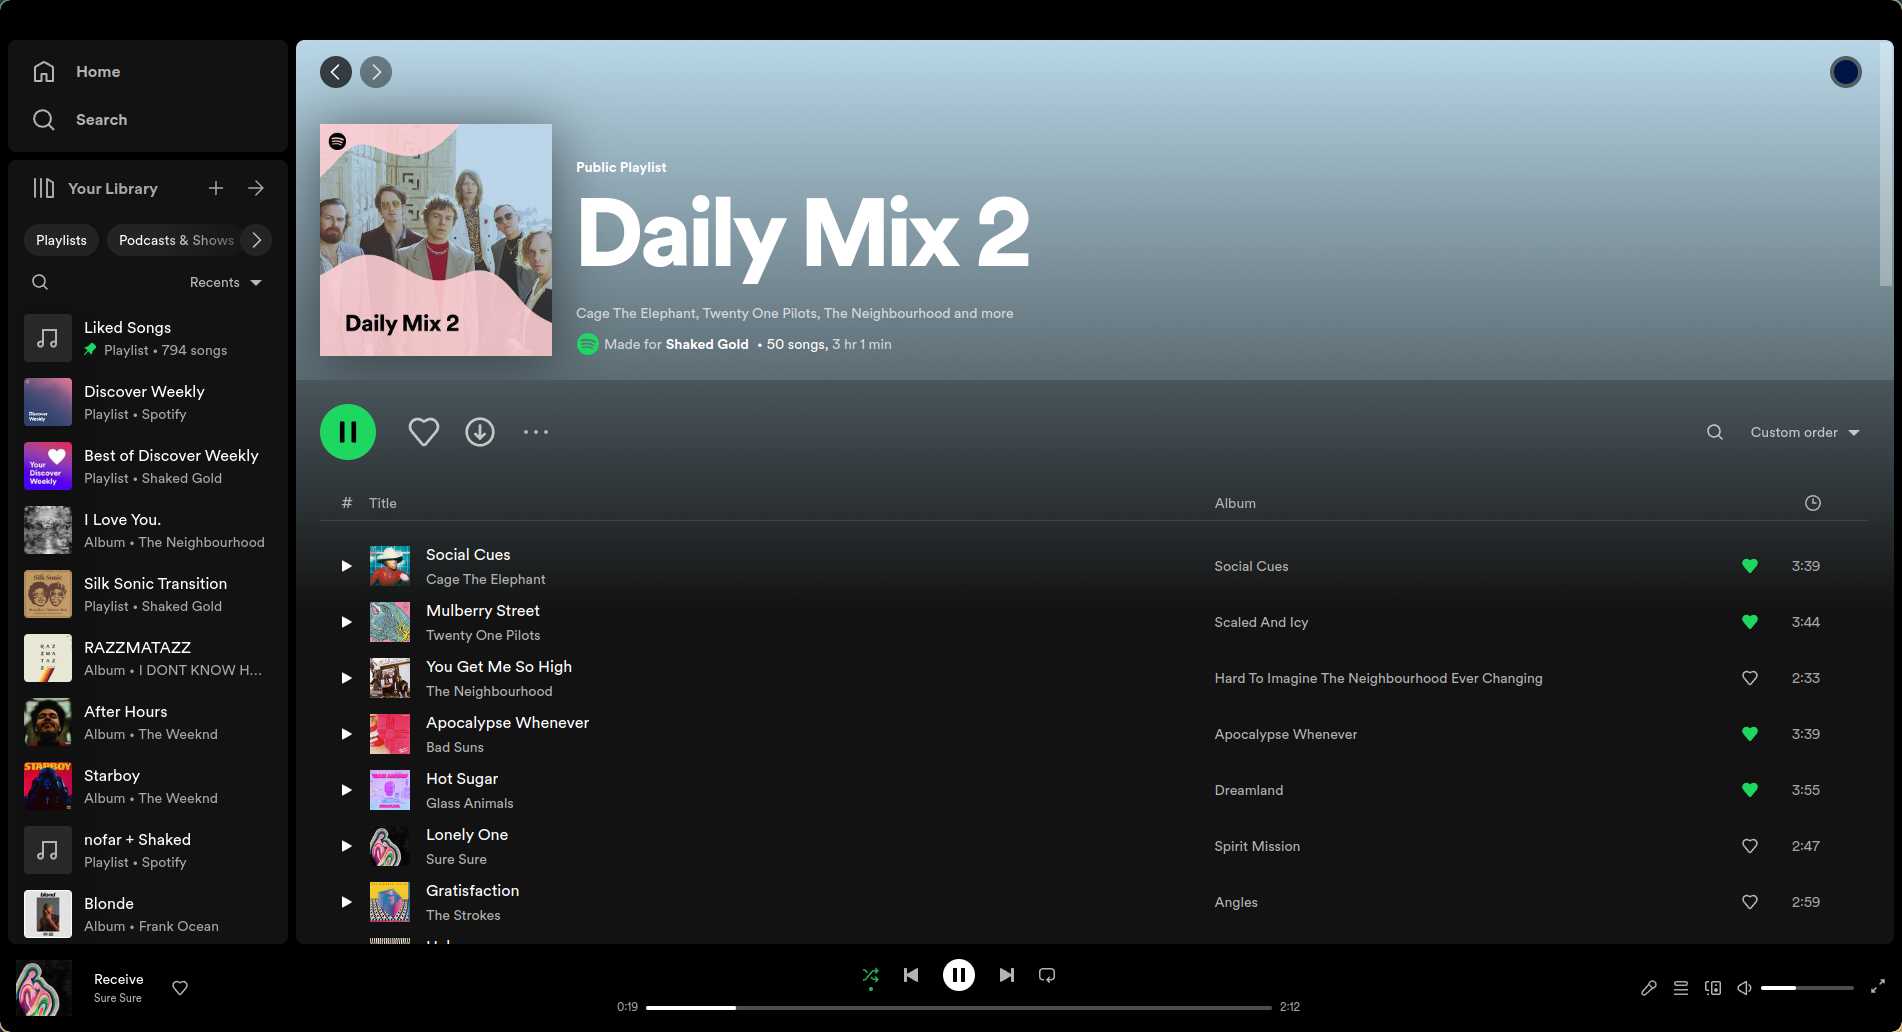This screenshot has height=1032, width=1902.
Task: Play Hot Sugar track
Action: click(346, 790)
